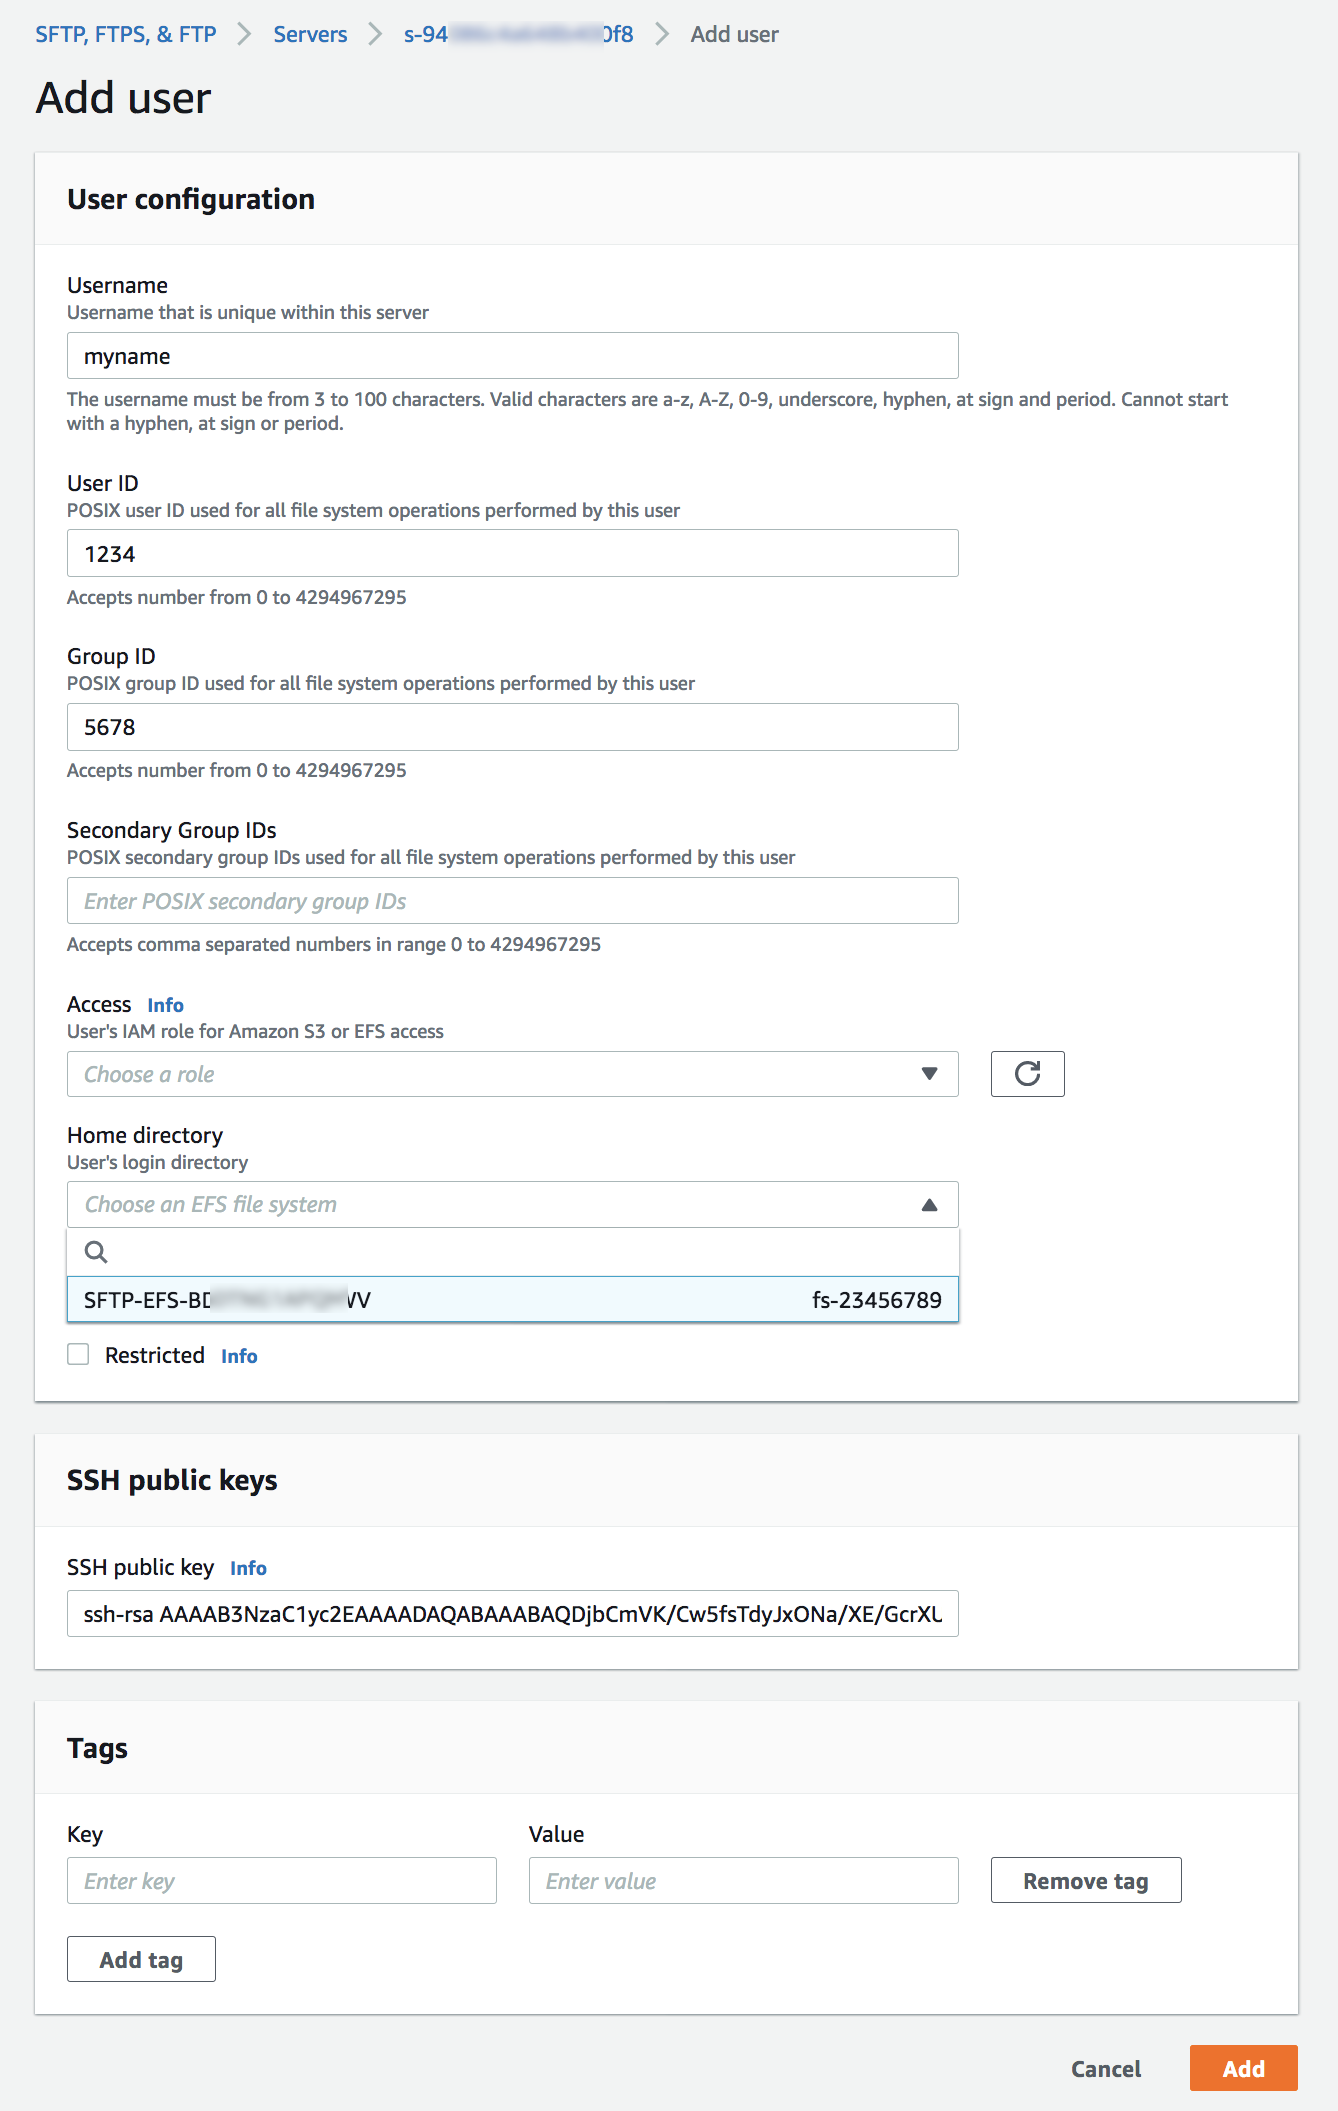Cancel adding the user

[x=1105, y=2069]
